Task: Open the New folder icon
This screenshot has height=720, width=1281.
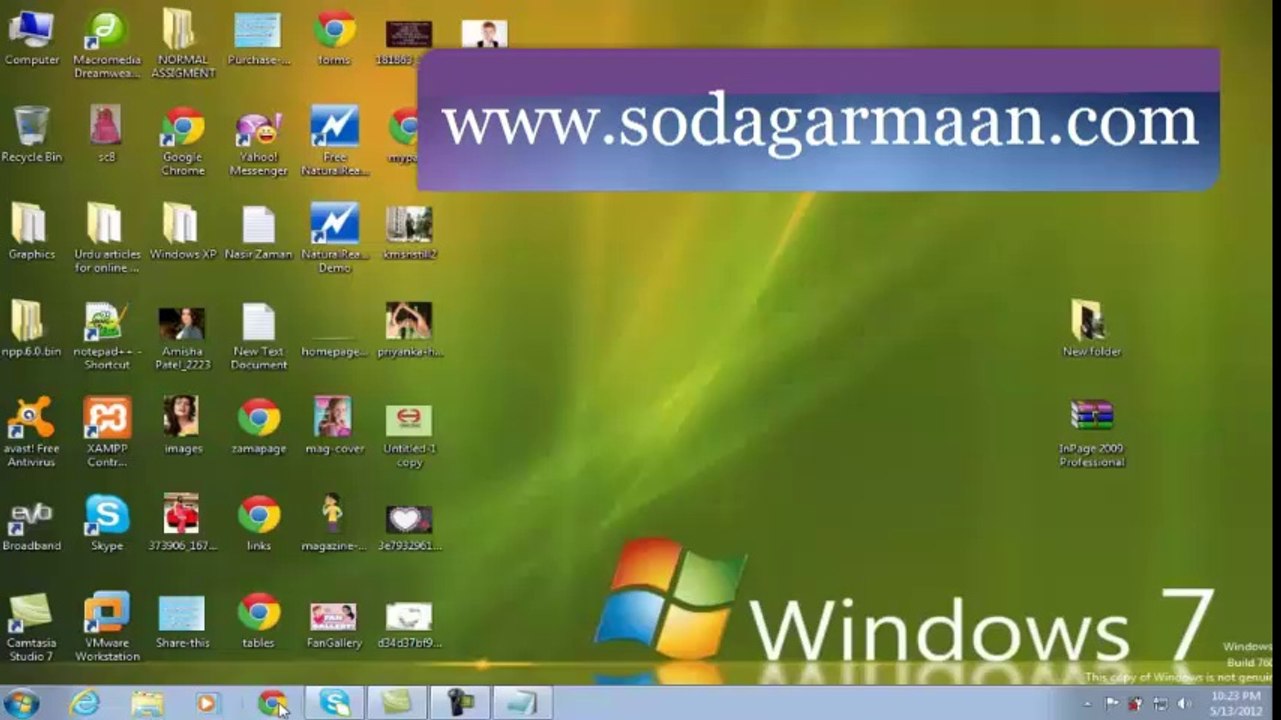Action: [1092, 328]
